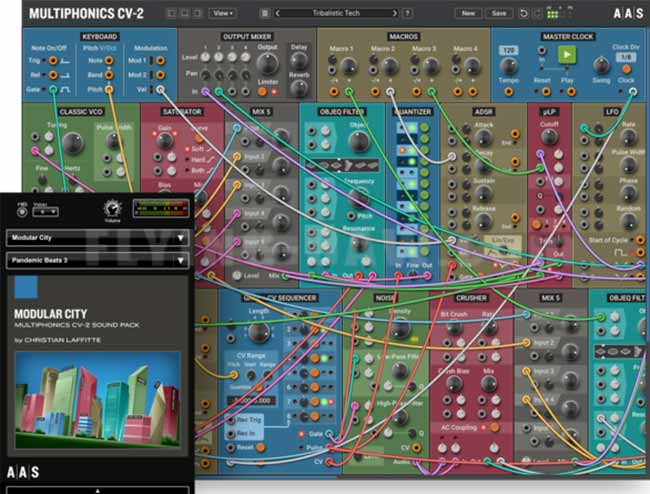Click the Swing knob in Master Clock

(601, 65)
